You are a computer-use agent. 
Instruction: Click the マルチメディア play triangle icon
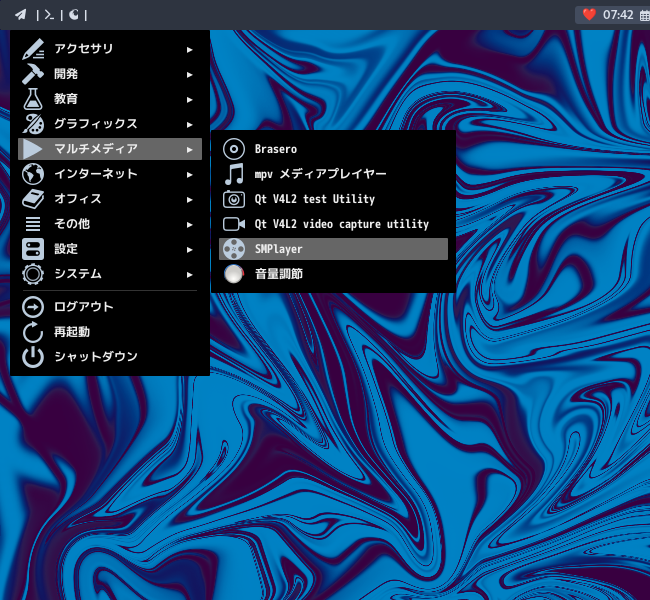[x=32, y=148]
